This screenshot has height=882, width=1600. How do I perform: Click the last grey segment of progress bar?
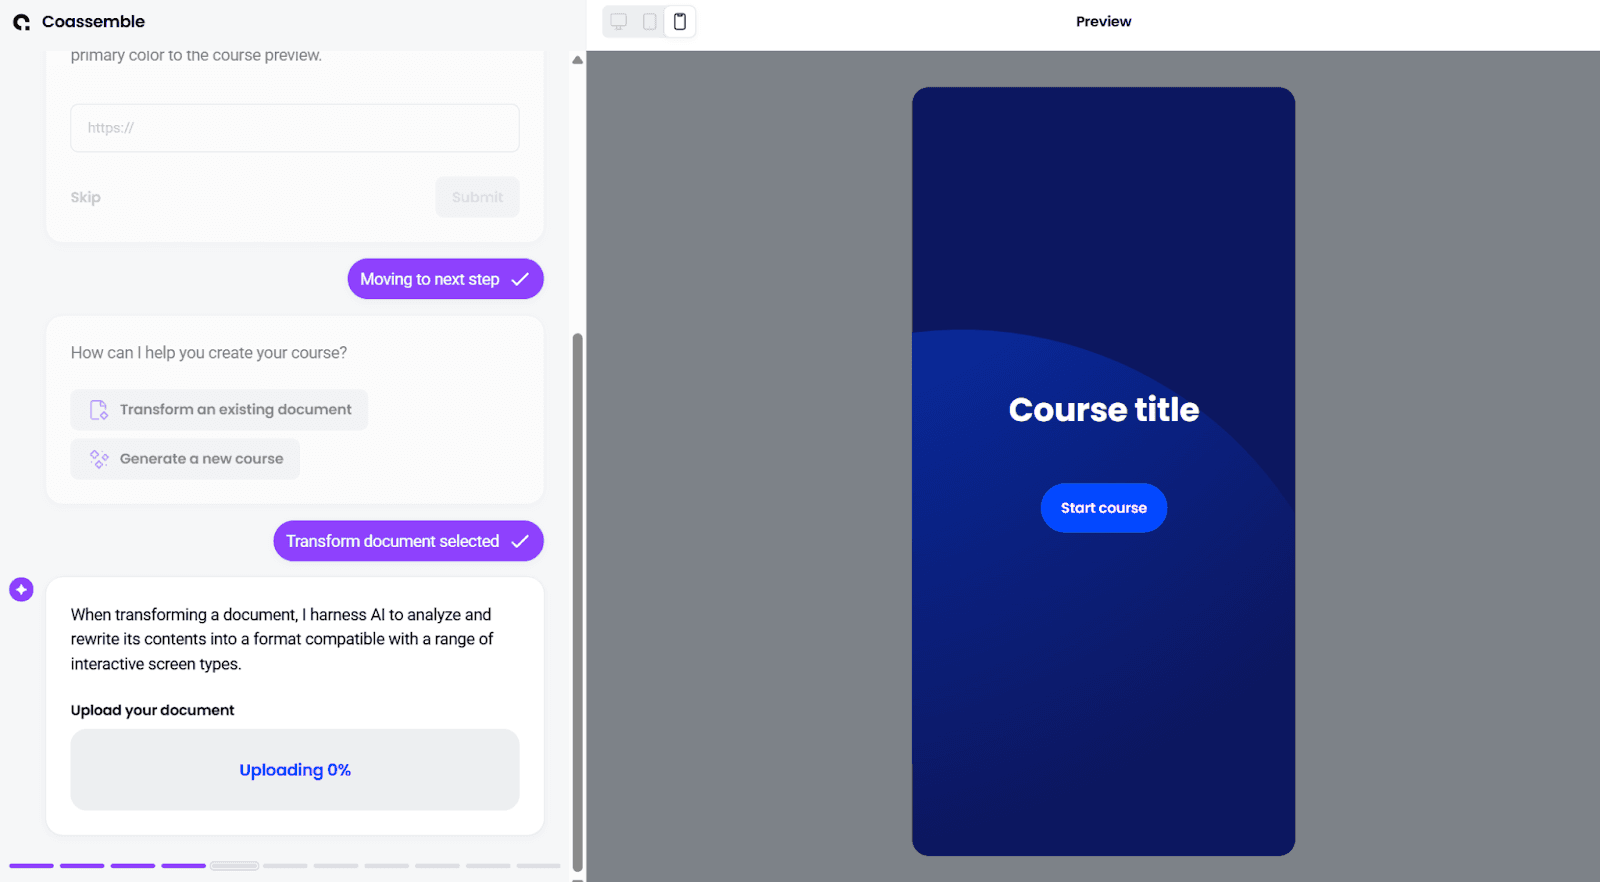point(538,866)
